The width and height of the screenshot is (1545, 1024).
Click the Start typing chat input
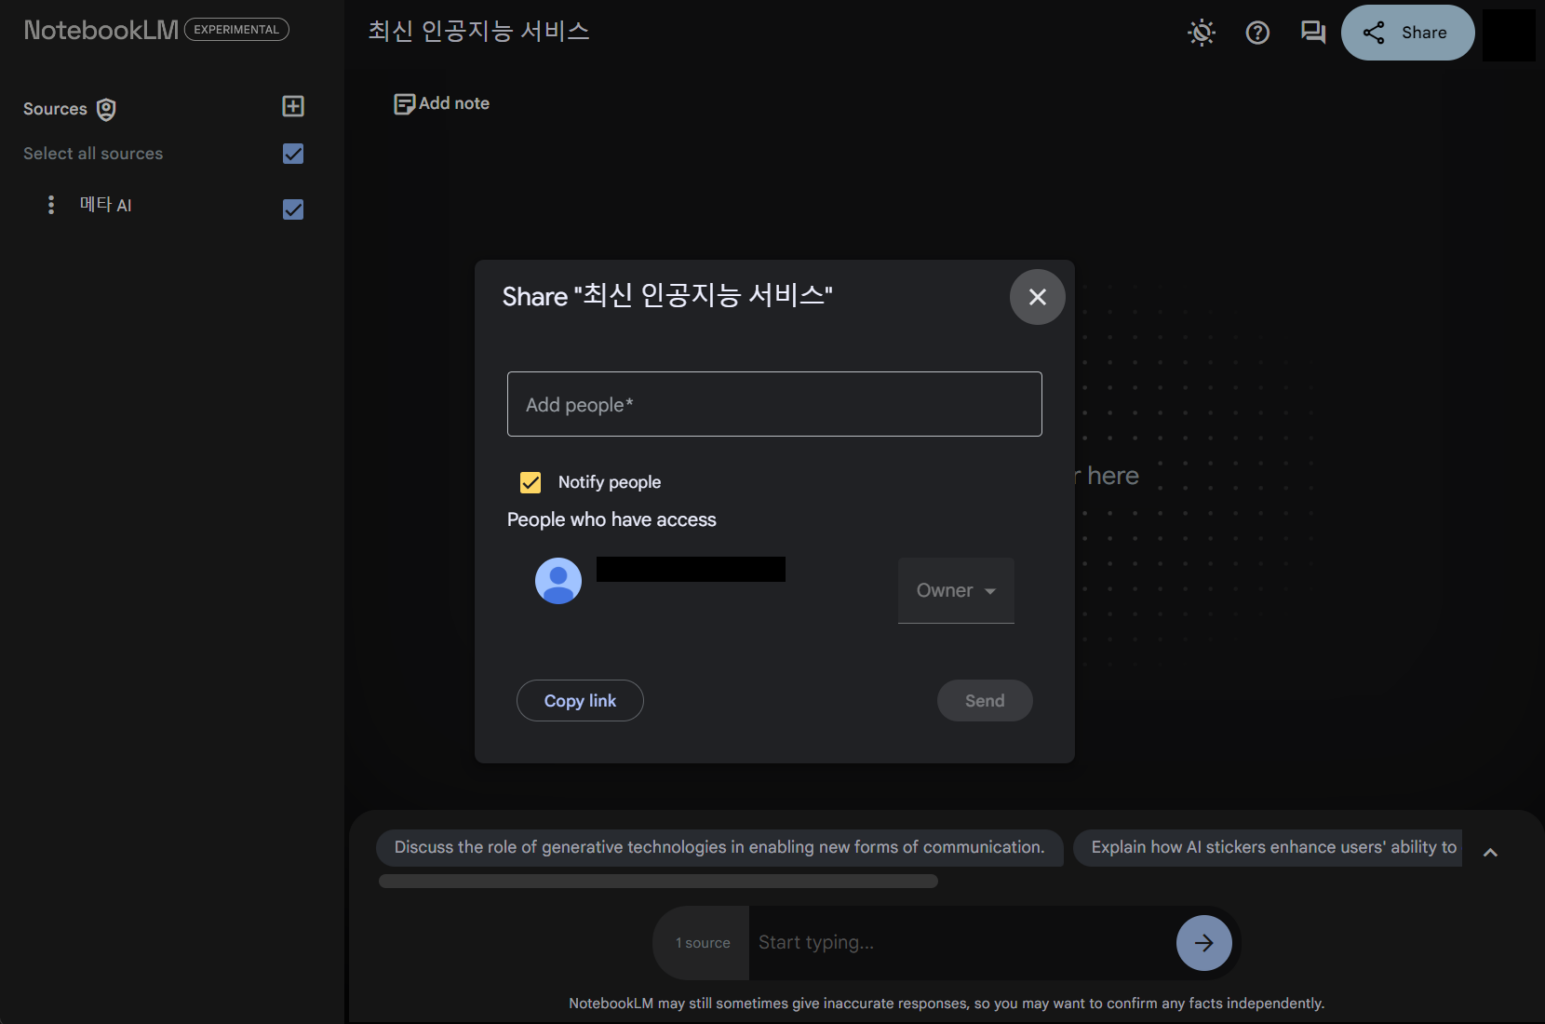(x=960, y=943)
